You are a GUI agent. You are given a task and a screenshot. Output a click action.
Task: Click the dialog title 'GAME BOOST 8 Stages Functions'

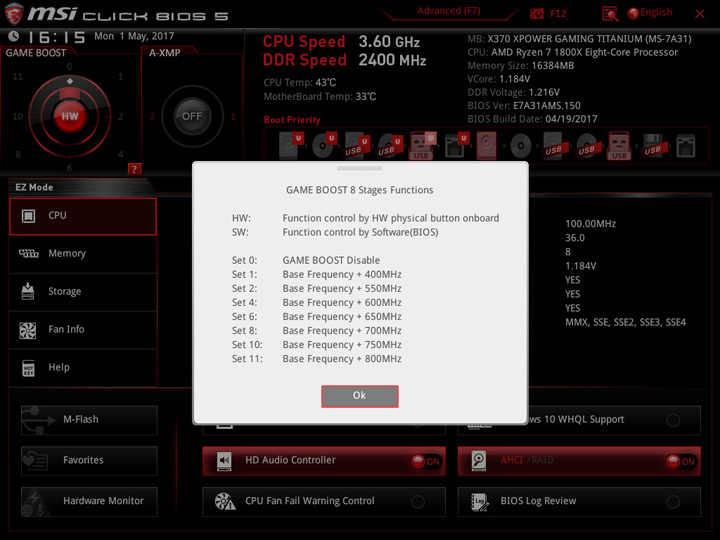(360, 190)
